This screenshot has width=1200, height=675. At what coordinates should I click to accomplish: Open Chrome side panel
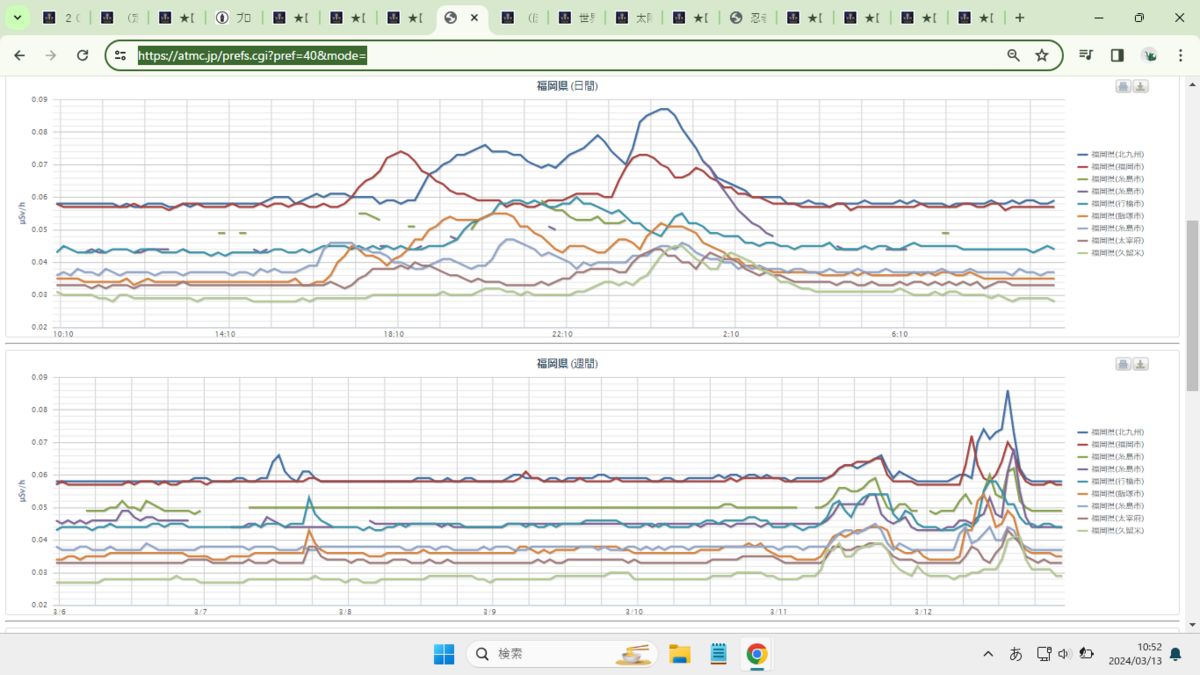point(1118,56)
